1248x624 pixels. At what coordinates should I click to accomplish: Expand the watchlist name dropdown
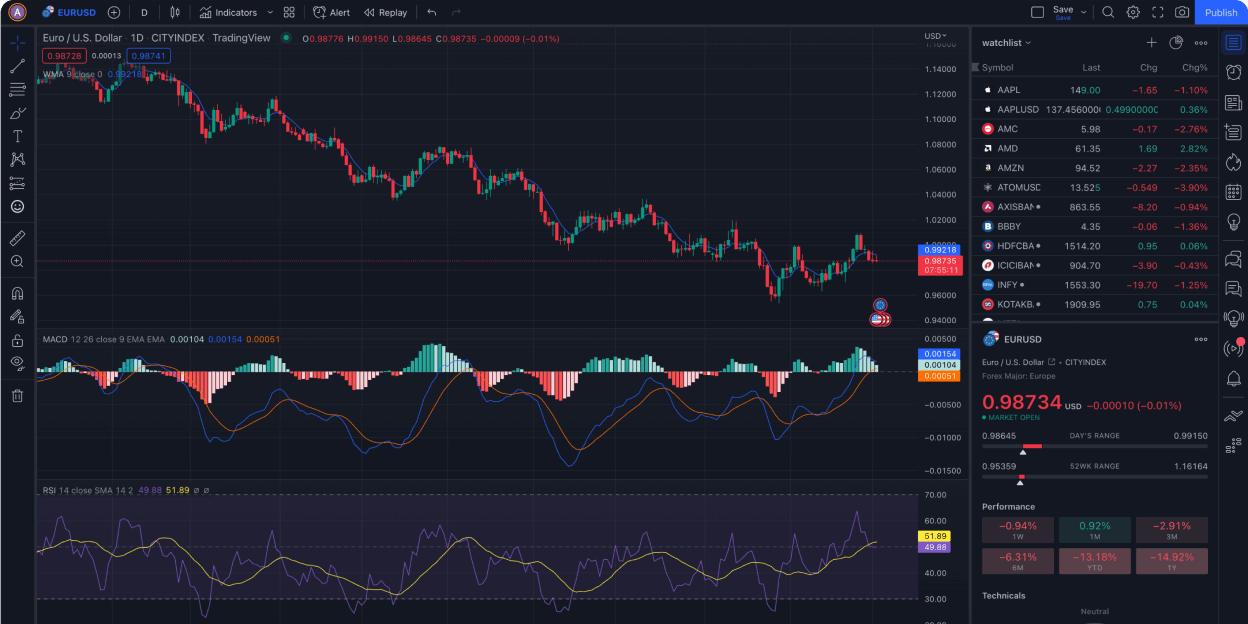click(1007, 43)
